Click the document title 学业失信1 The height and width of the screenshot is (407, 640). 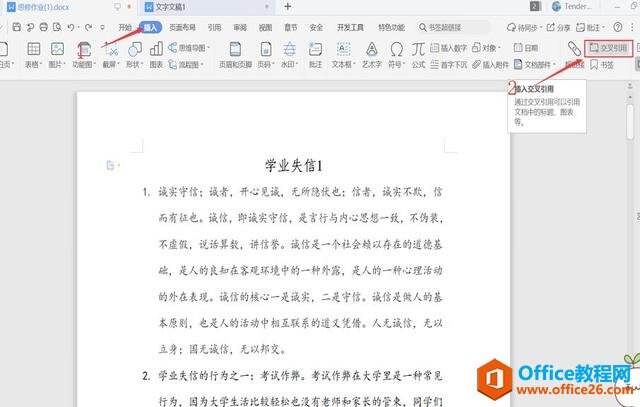tap(293, 166)
